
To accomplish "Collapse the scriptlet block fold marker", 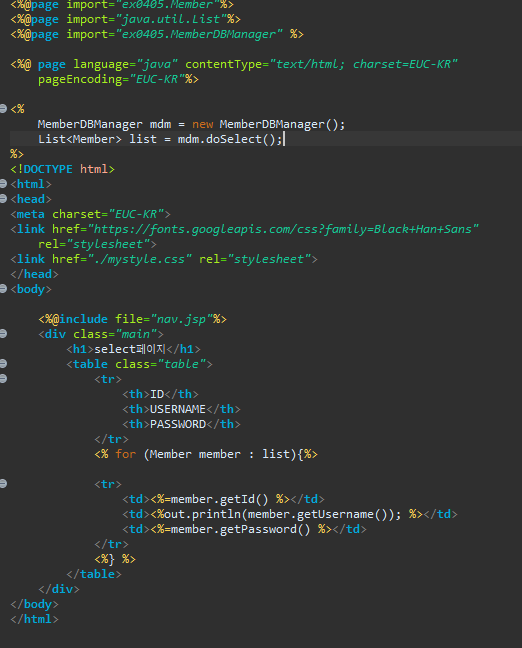I will 3,109.
